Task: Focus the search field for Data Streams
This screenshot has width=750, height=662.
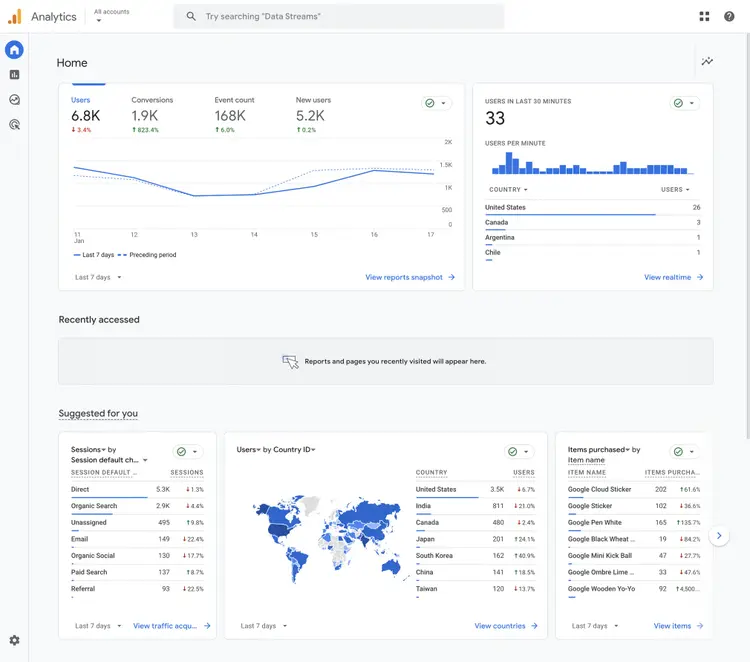Action: [339, 16]
